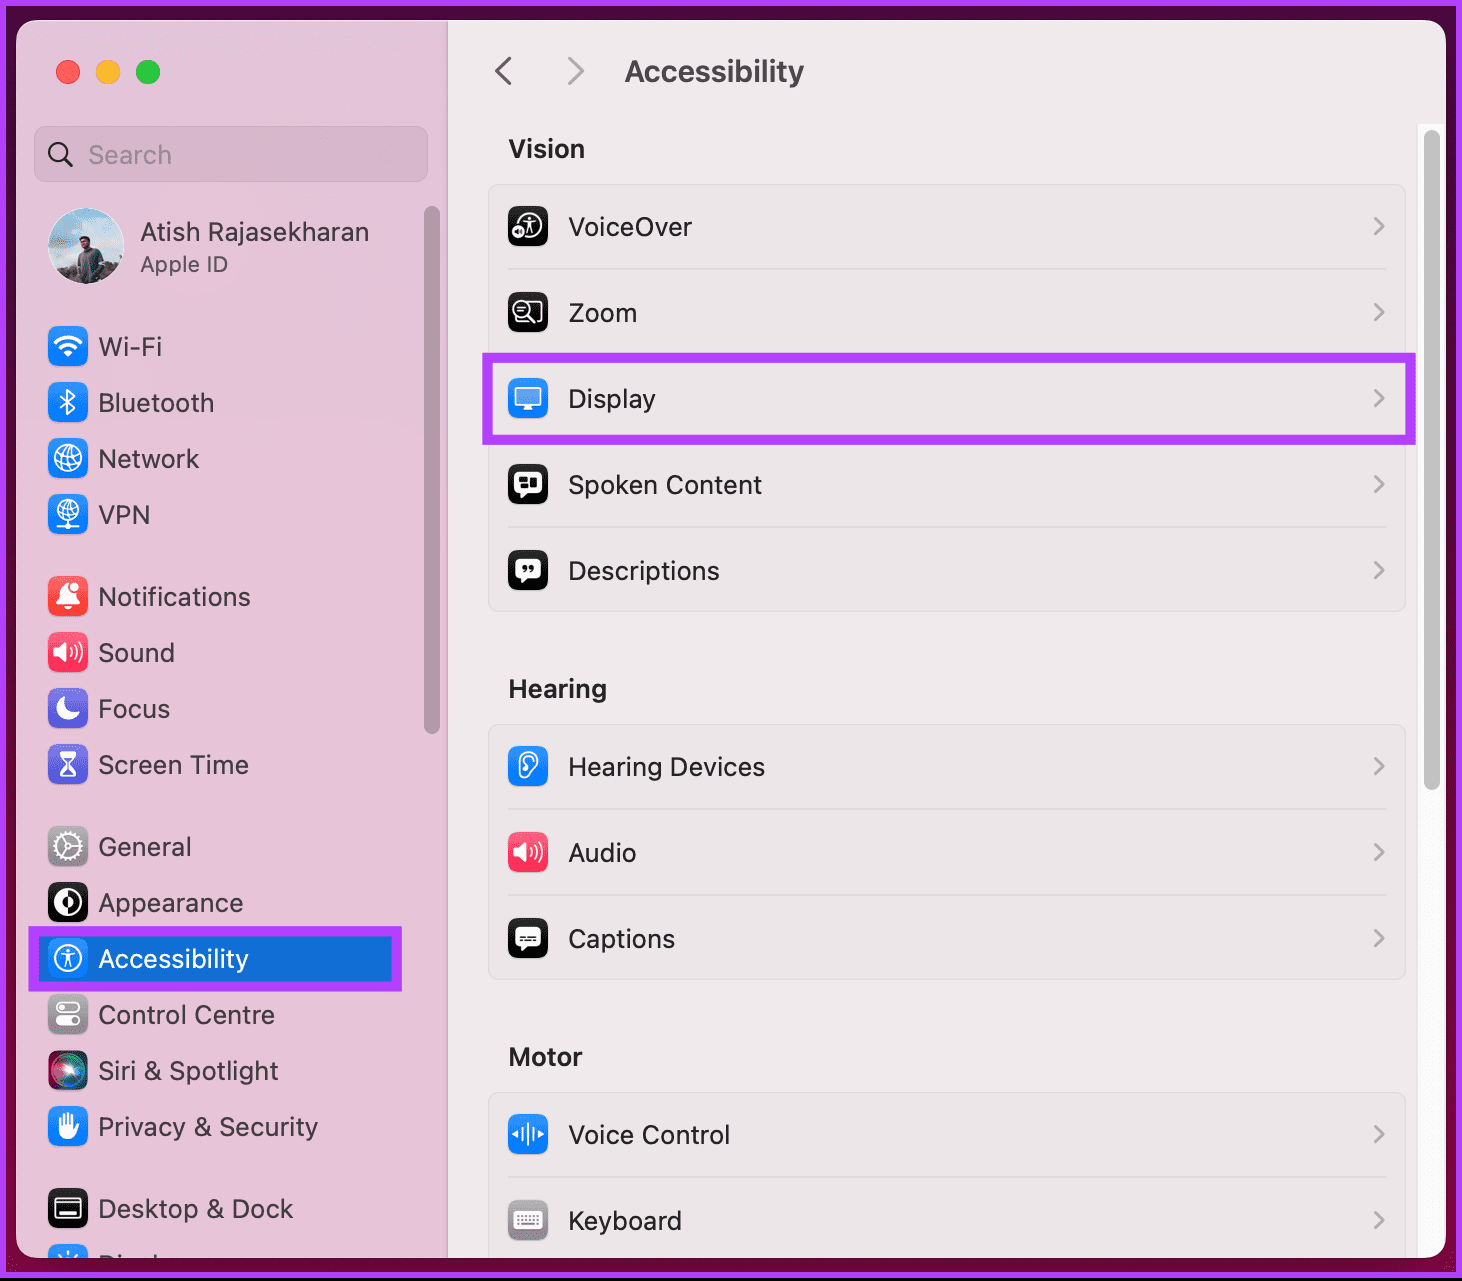This screenshot has width=1462, height=1281.
Task: Click the Bluetooth icon in sidebar
Action: pyautogui.click(x=67, y=402)
